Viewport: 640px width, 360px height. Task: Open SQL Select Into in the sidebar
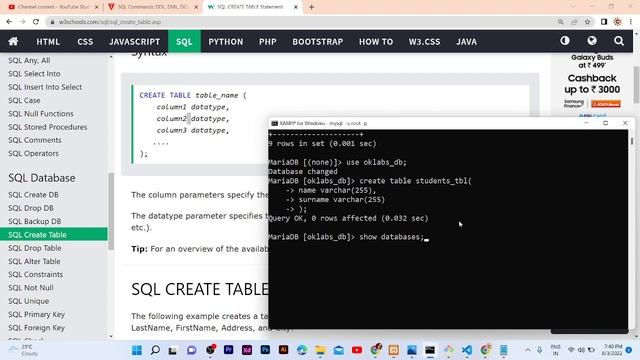(x=34, y=74)
